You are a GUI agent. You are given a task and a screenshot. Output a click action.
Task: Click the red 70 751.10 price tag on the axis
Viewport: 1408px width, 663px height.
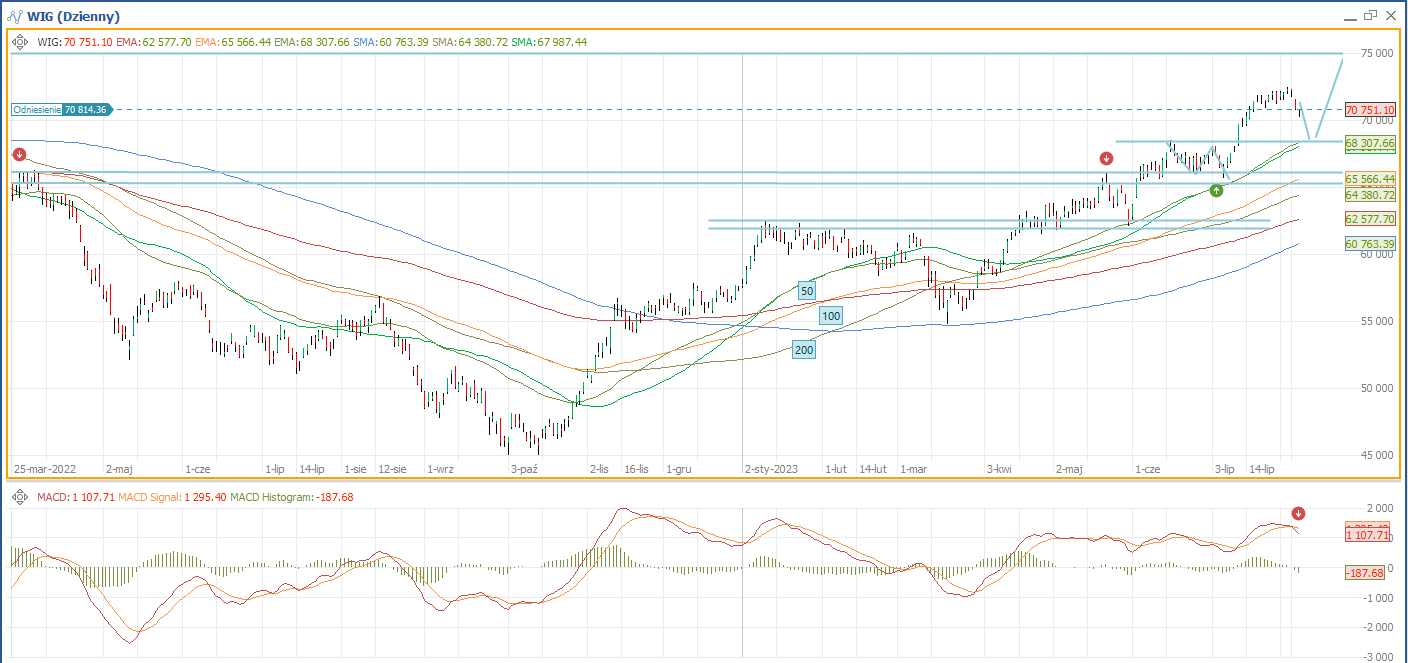(x=1371, y=110)
